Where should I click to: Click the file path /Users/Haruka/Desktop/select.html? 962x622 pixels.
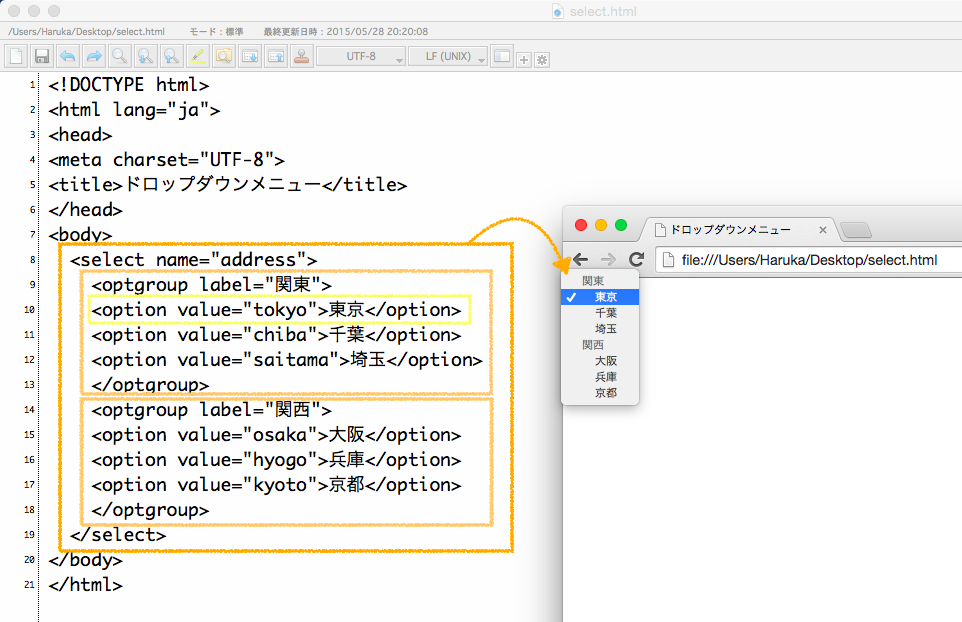coord(87,31)
